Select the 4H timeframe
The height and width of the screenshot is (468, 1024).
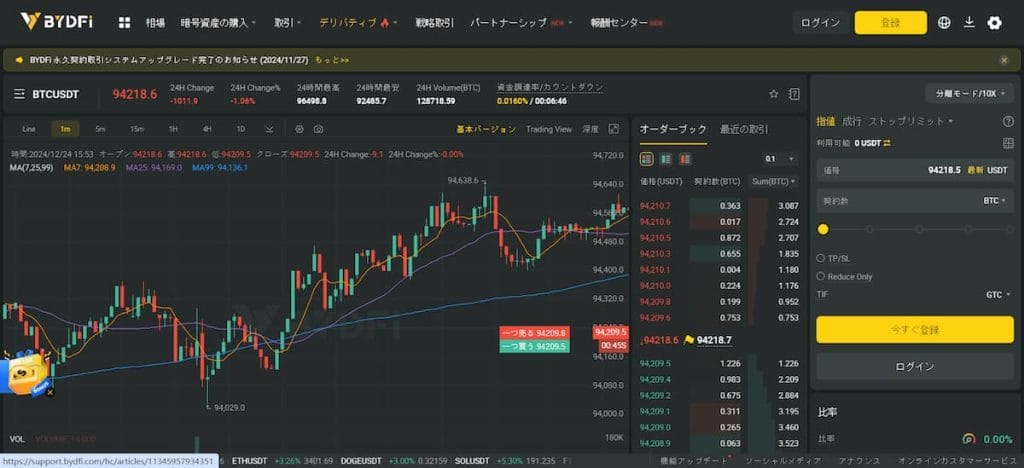coord(207,129)
